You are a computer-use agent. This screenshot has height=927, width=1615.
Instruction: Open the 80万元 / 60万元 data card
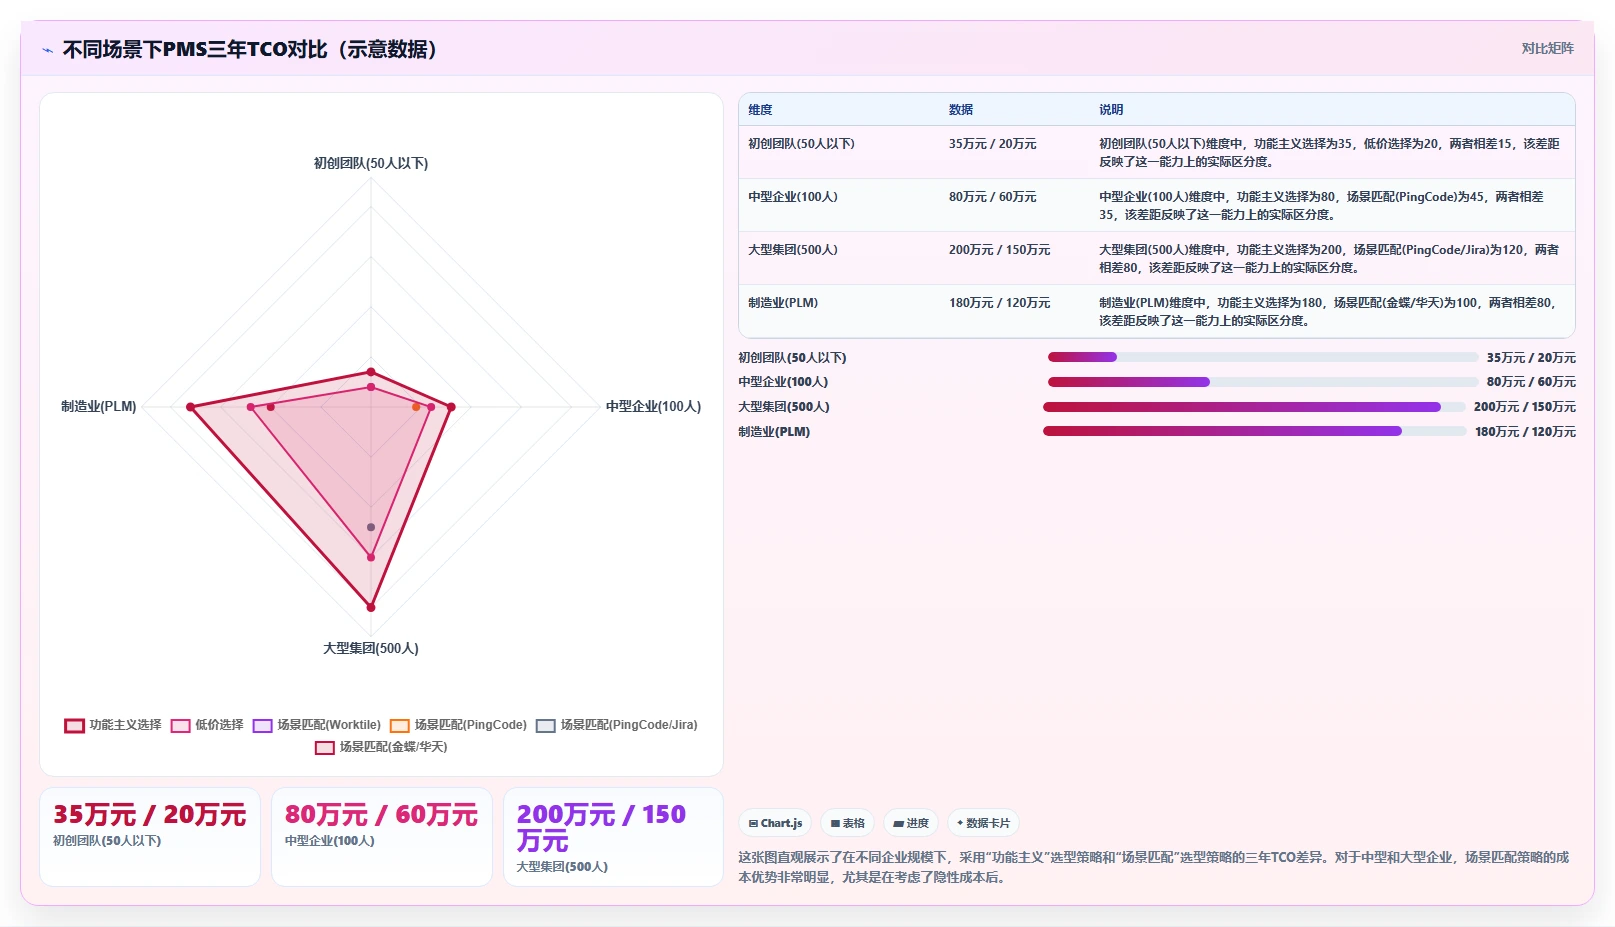click(382, 837)
